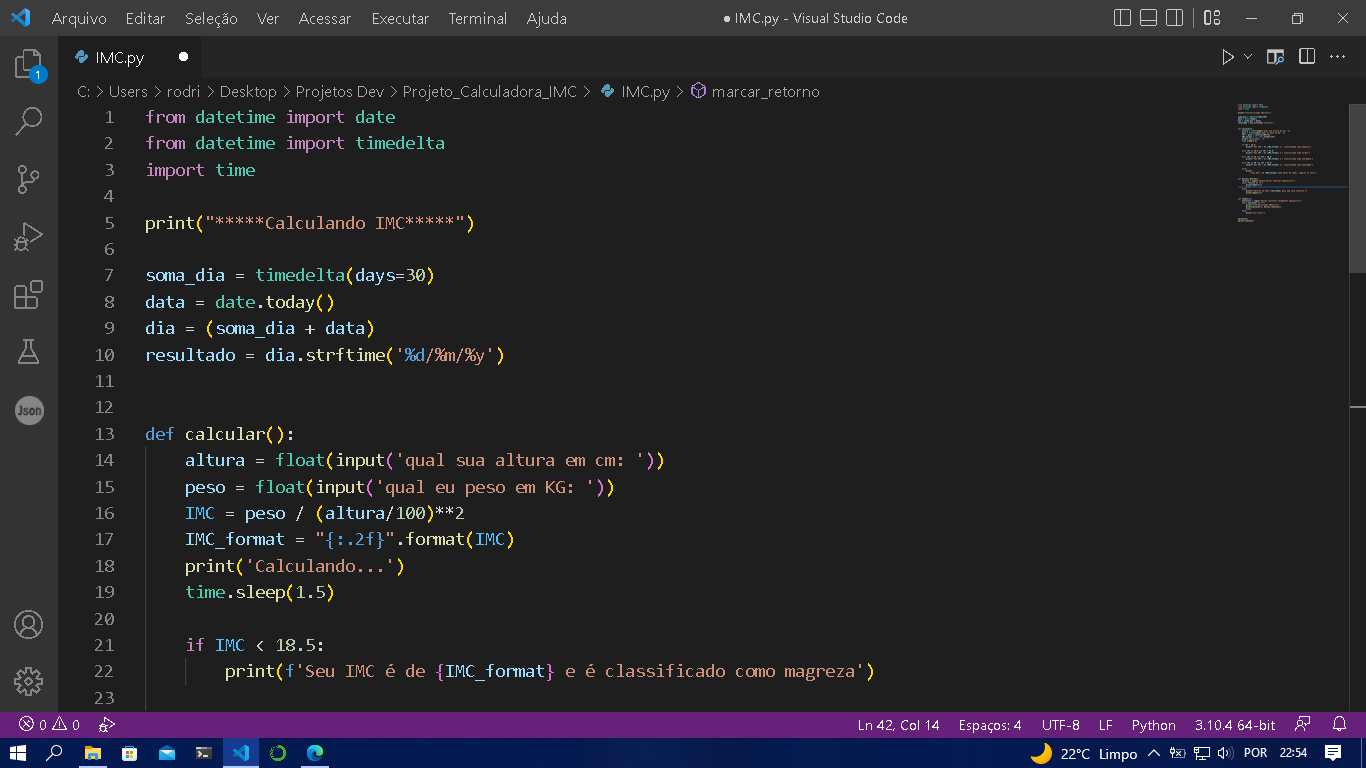Show hidden tray icons chevron
This screenshot has height=768, width=1366.
pyautogui.click(x=1153, y=753)
